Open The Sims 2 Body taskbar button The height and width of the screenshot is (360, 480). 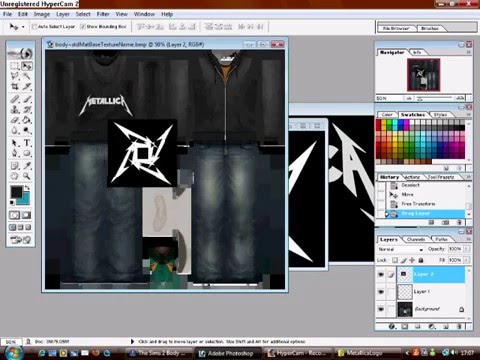click(158, 353)
